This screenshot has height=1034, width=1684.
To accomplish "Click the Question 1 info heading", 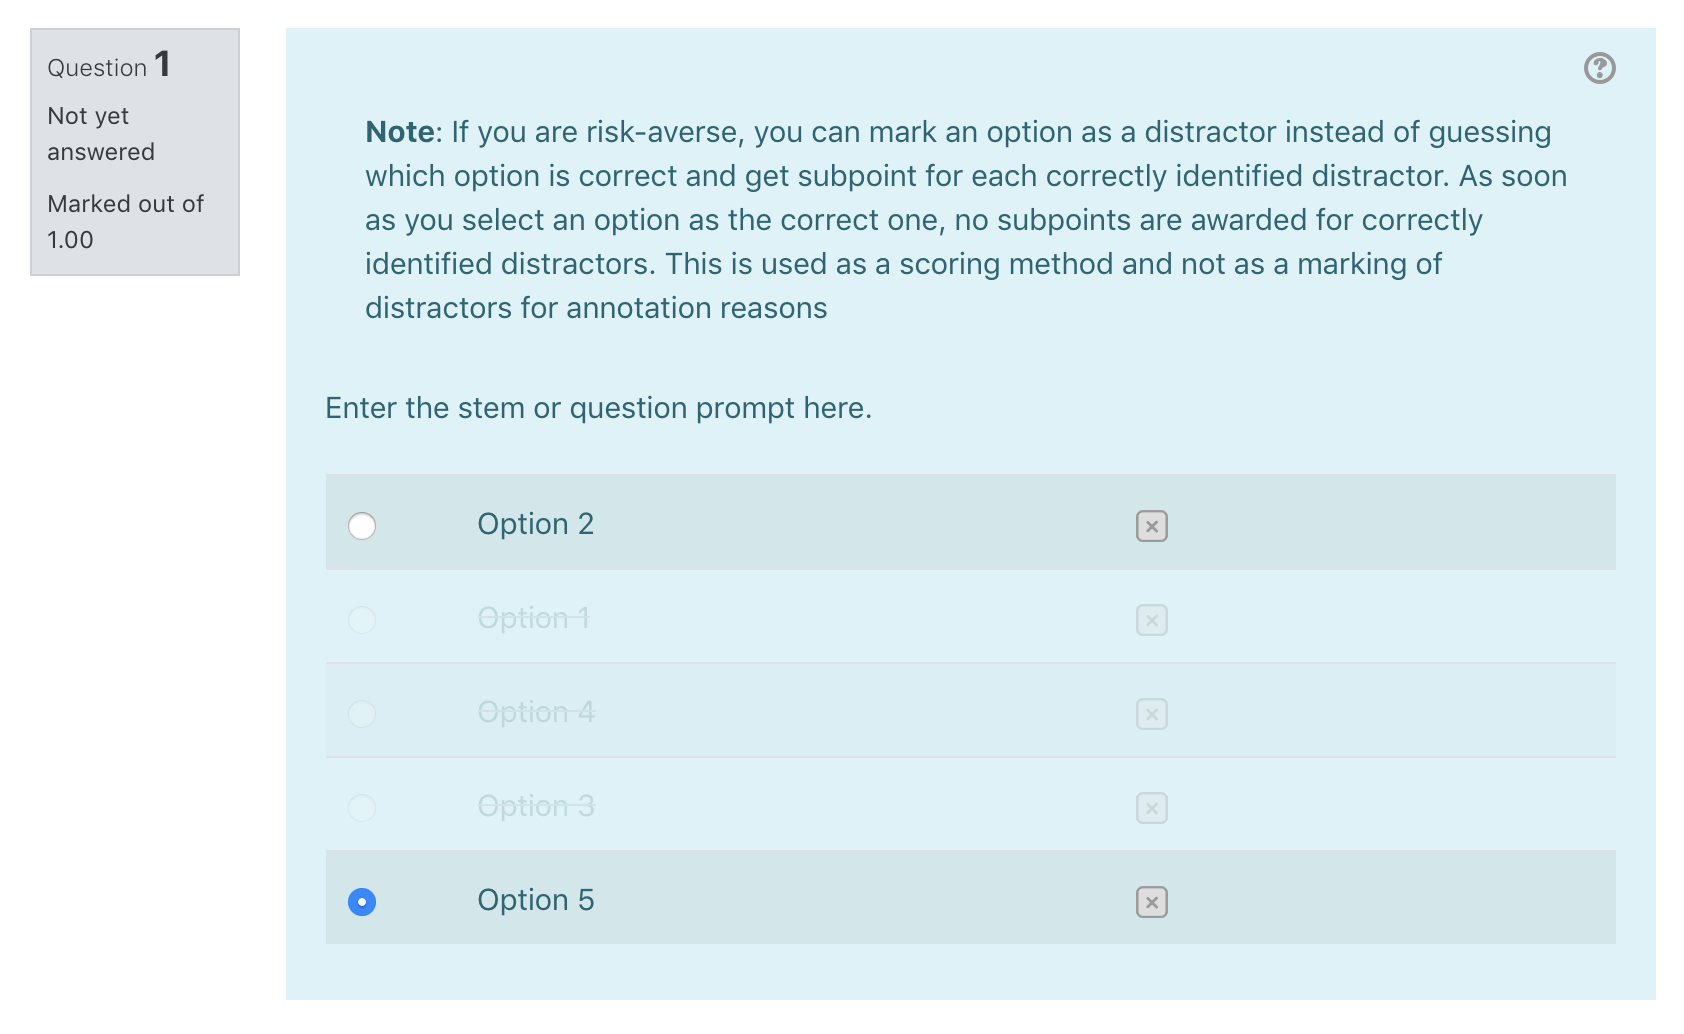I will (109, 66).
